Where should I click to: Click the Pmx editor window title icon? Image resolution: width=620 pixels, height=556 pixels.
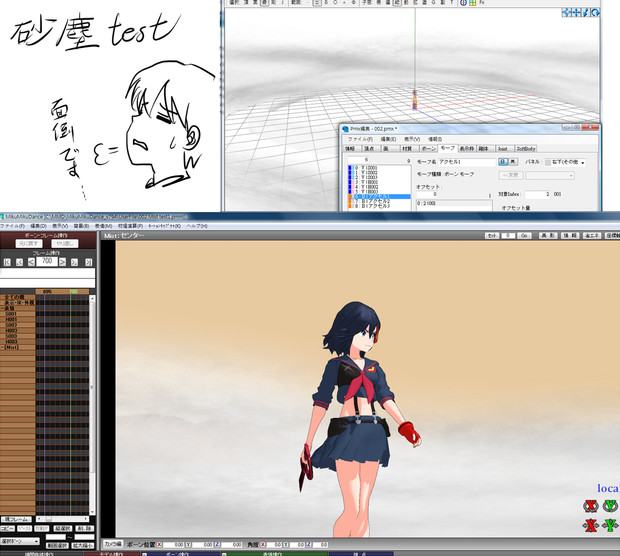pos(345,129)
